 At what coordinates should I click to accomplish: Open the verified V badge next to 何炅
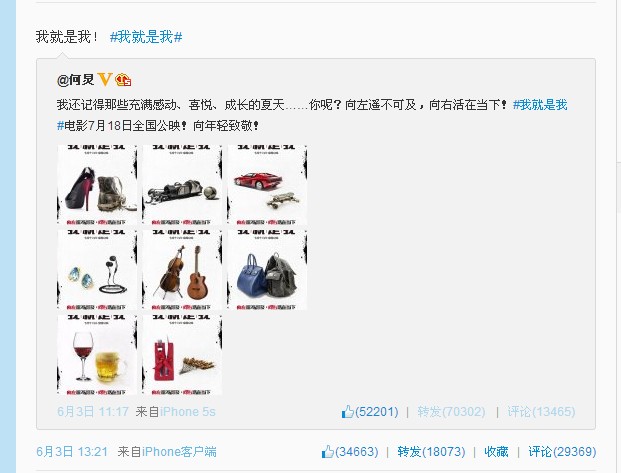105,80
